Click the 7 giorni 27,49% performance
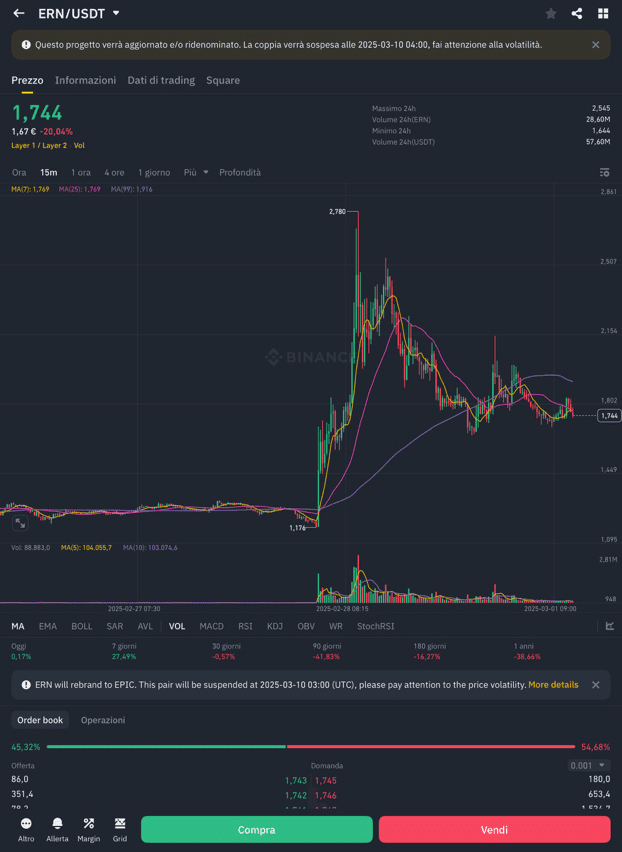 tap(124, 651)
